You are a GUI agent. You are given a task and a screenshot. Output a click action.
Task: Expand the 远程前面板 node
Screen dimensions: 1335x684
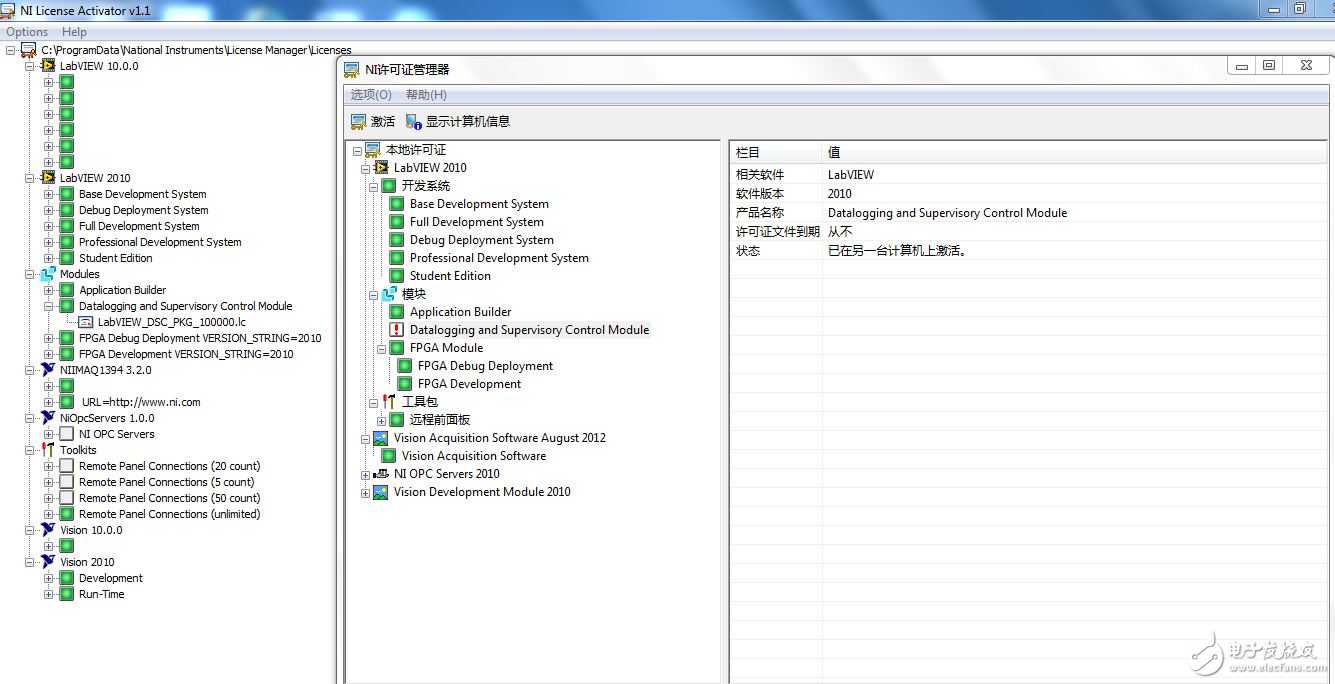click(x=382, y=420)
